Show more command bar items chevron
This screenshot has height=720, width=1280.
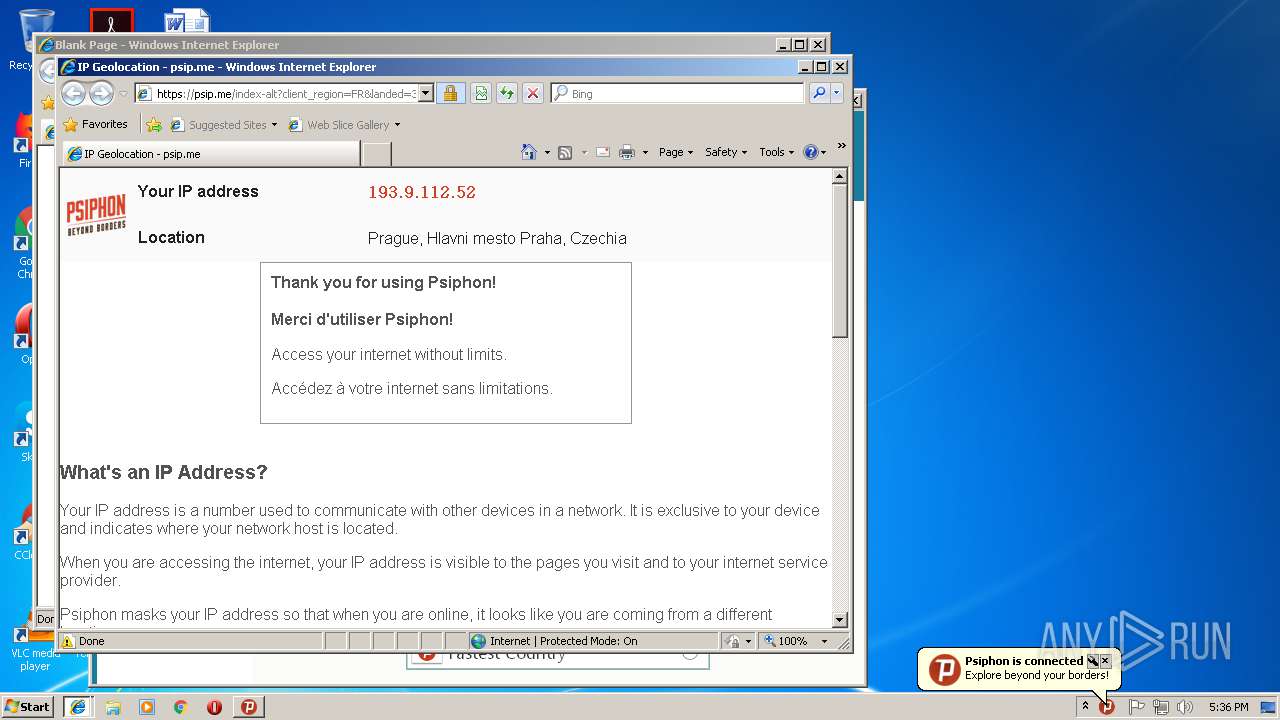pos(841,146)
